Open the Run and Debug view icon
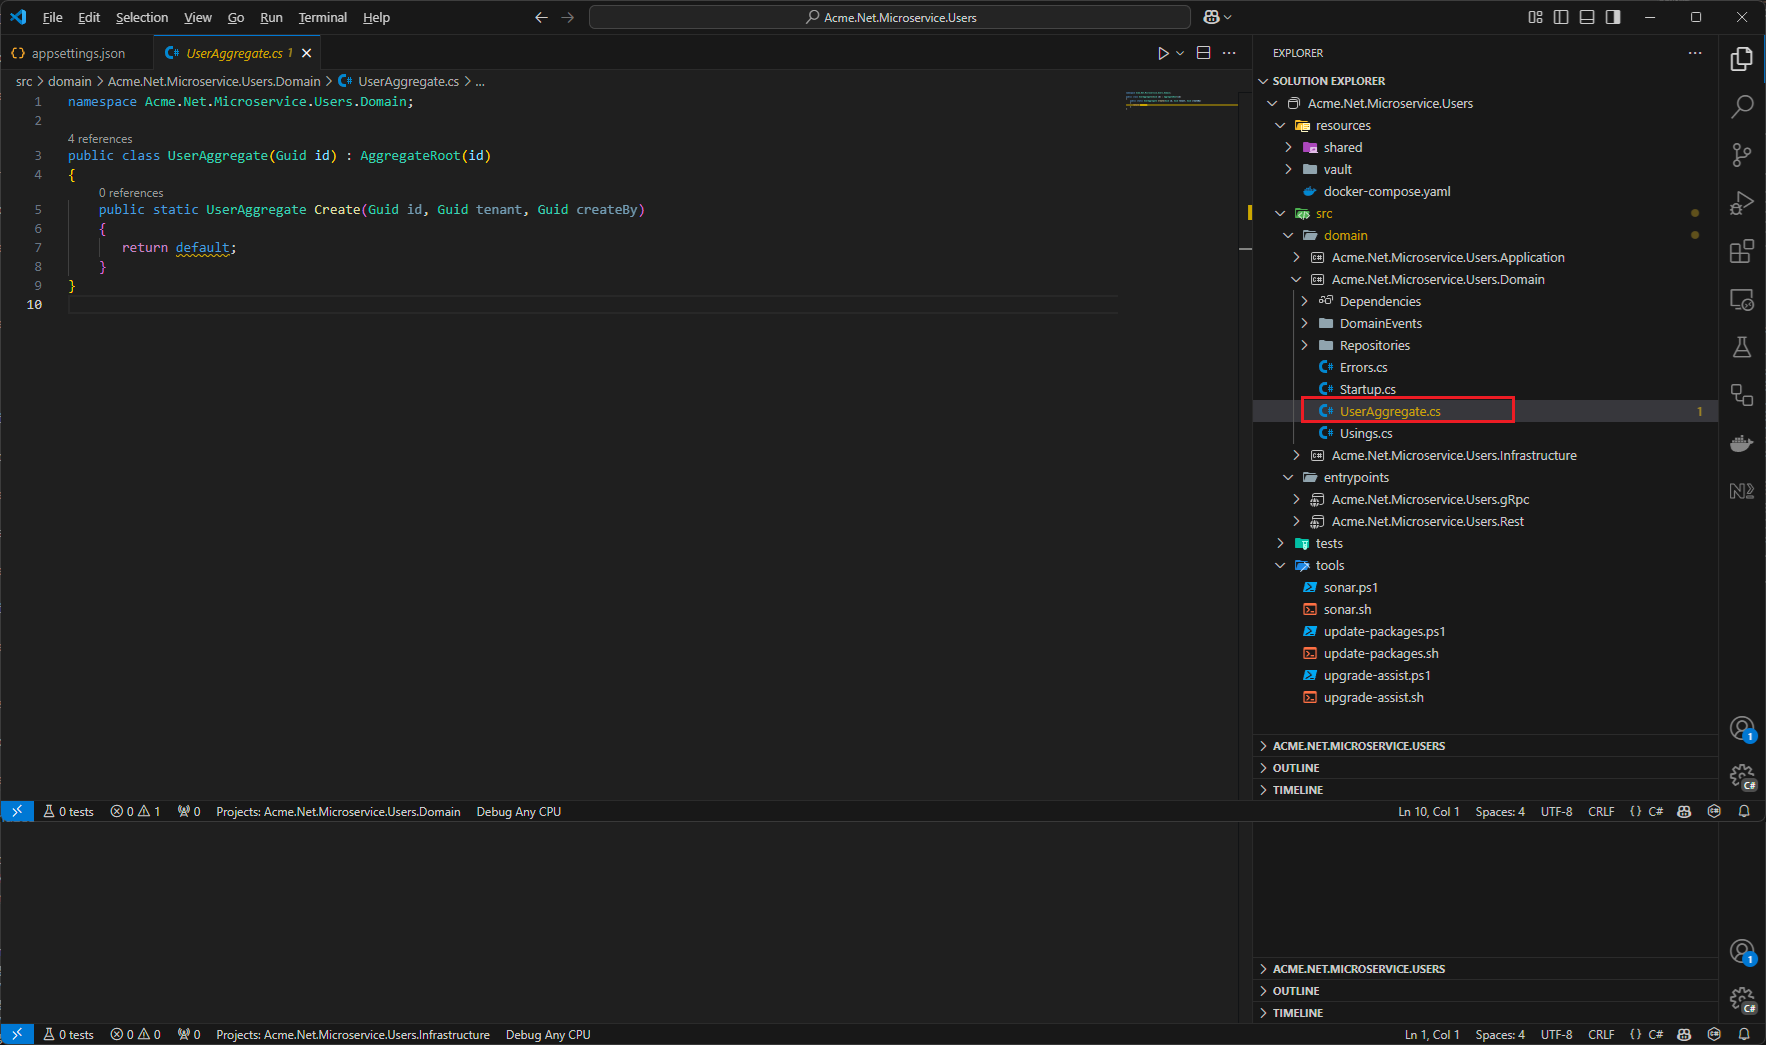This screenshot has height=1045, width=1766. pos(1741,203)
